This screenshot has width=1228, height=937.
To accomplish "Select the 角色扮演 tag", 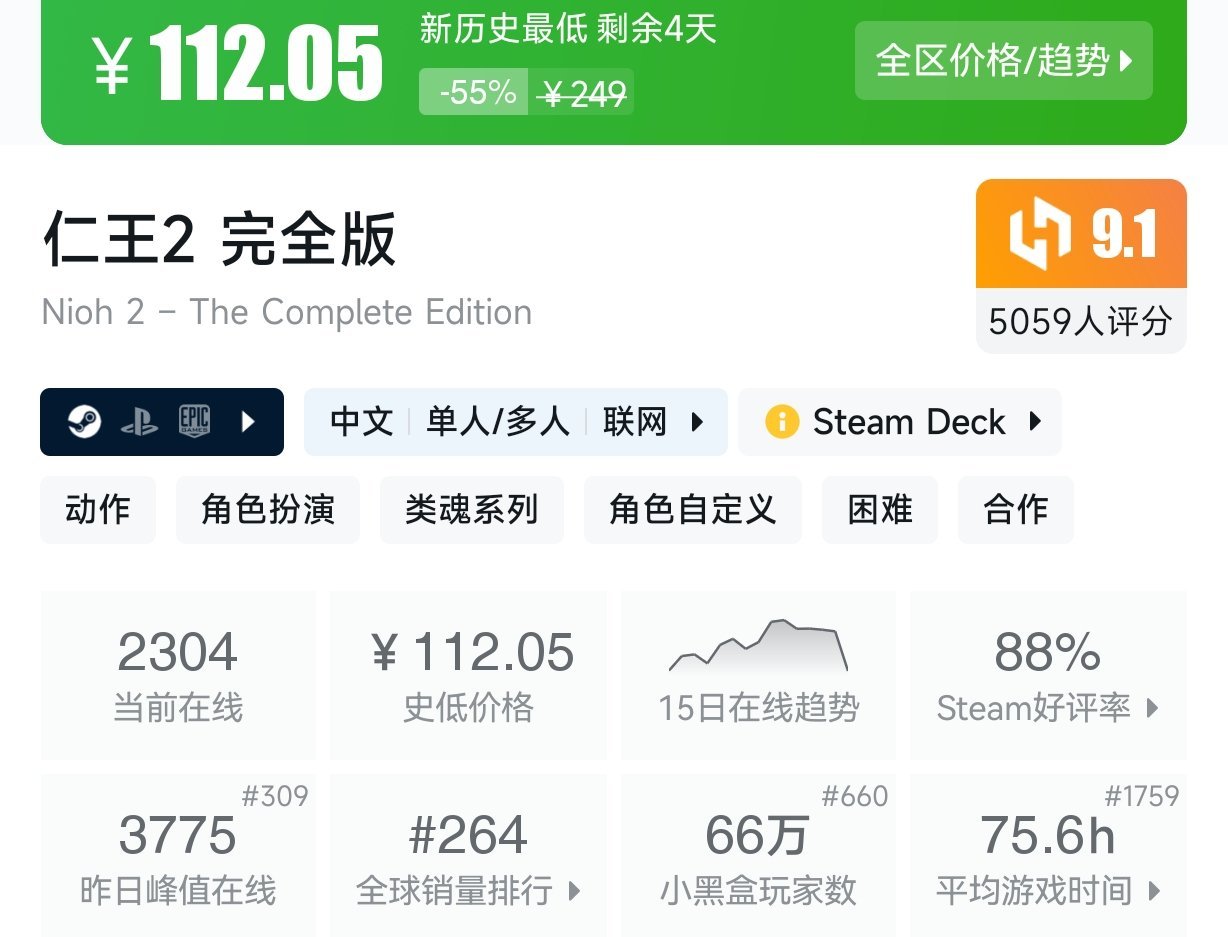I will click(268, 510).
